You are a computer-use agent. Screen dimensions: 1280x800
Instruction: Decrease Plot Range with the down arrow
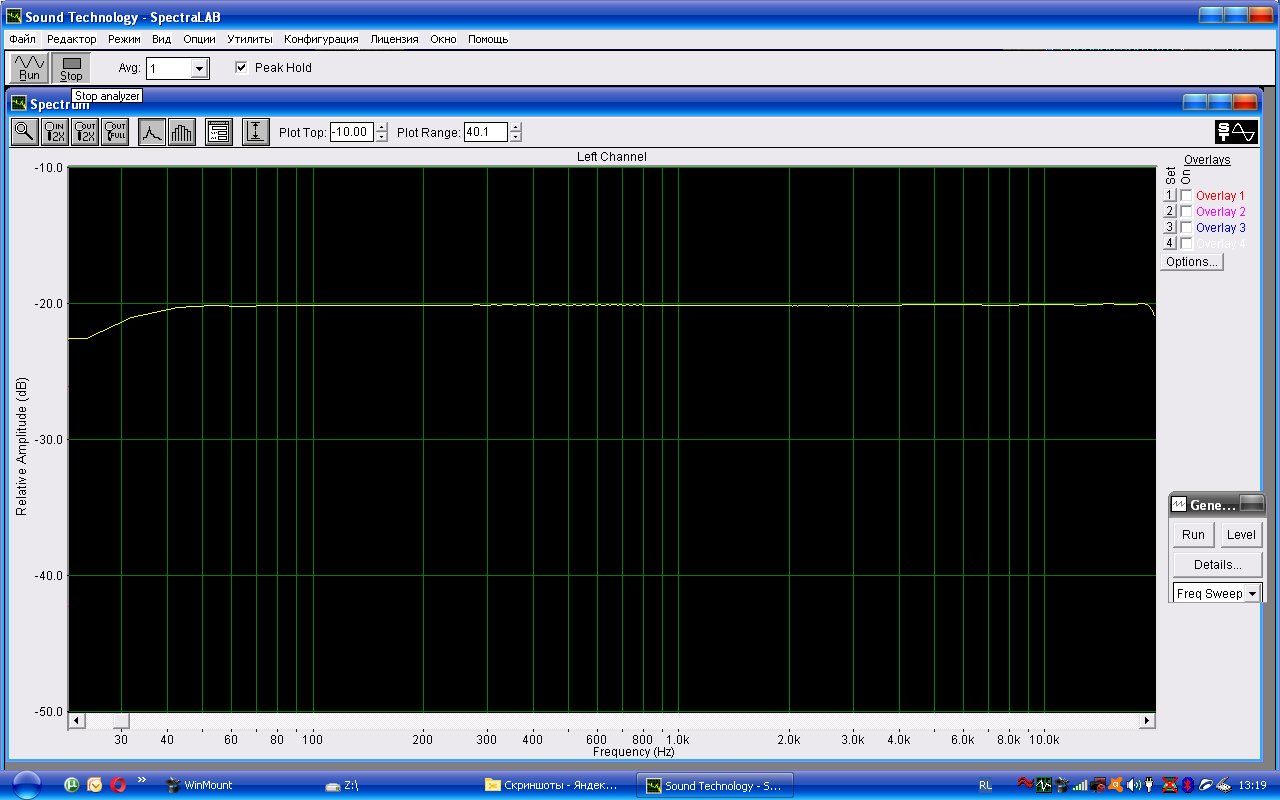515,137
